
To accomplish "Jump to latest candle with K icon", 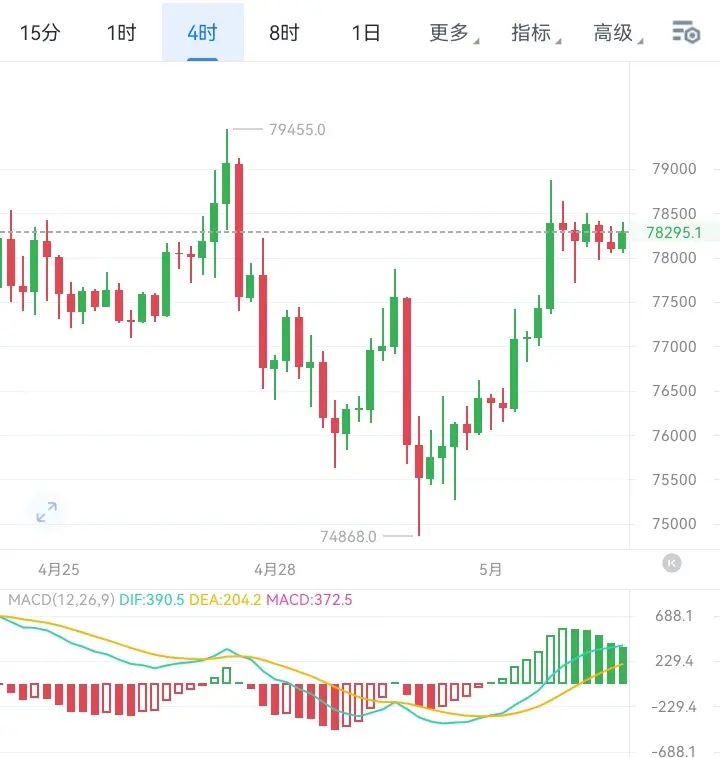I will coord(672,563).
